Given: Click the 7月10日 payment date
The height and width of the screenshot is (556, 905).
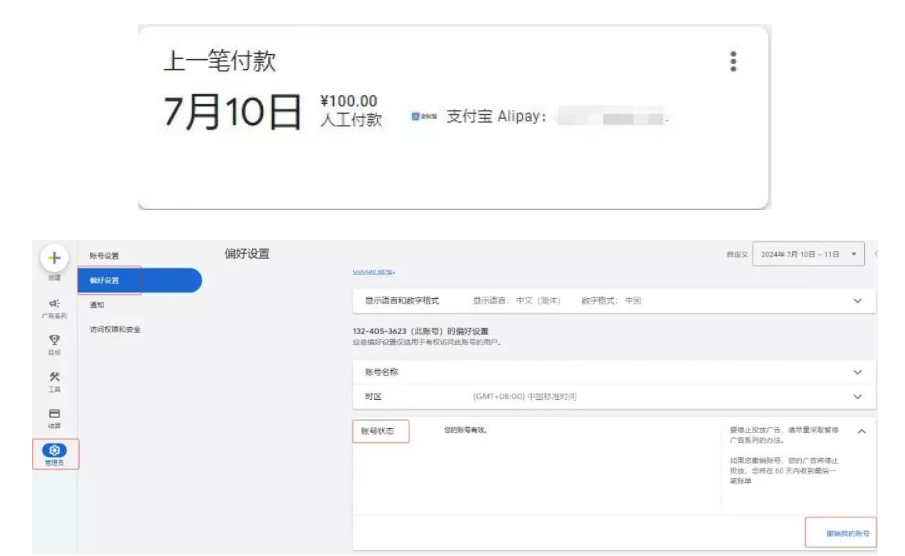Looking at the screenshot, I should (232, 112).
